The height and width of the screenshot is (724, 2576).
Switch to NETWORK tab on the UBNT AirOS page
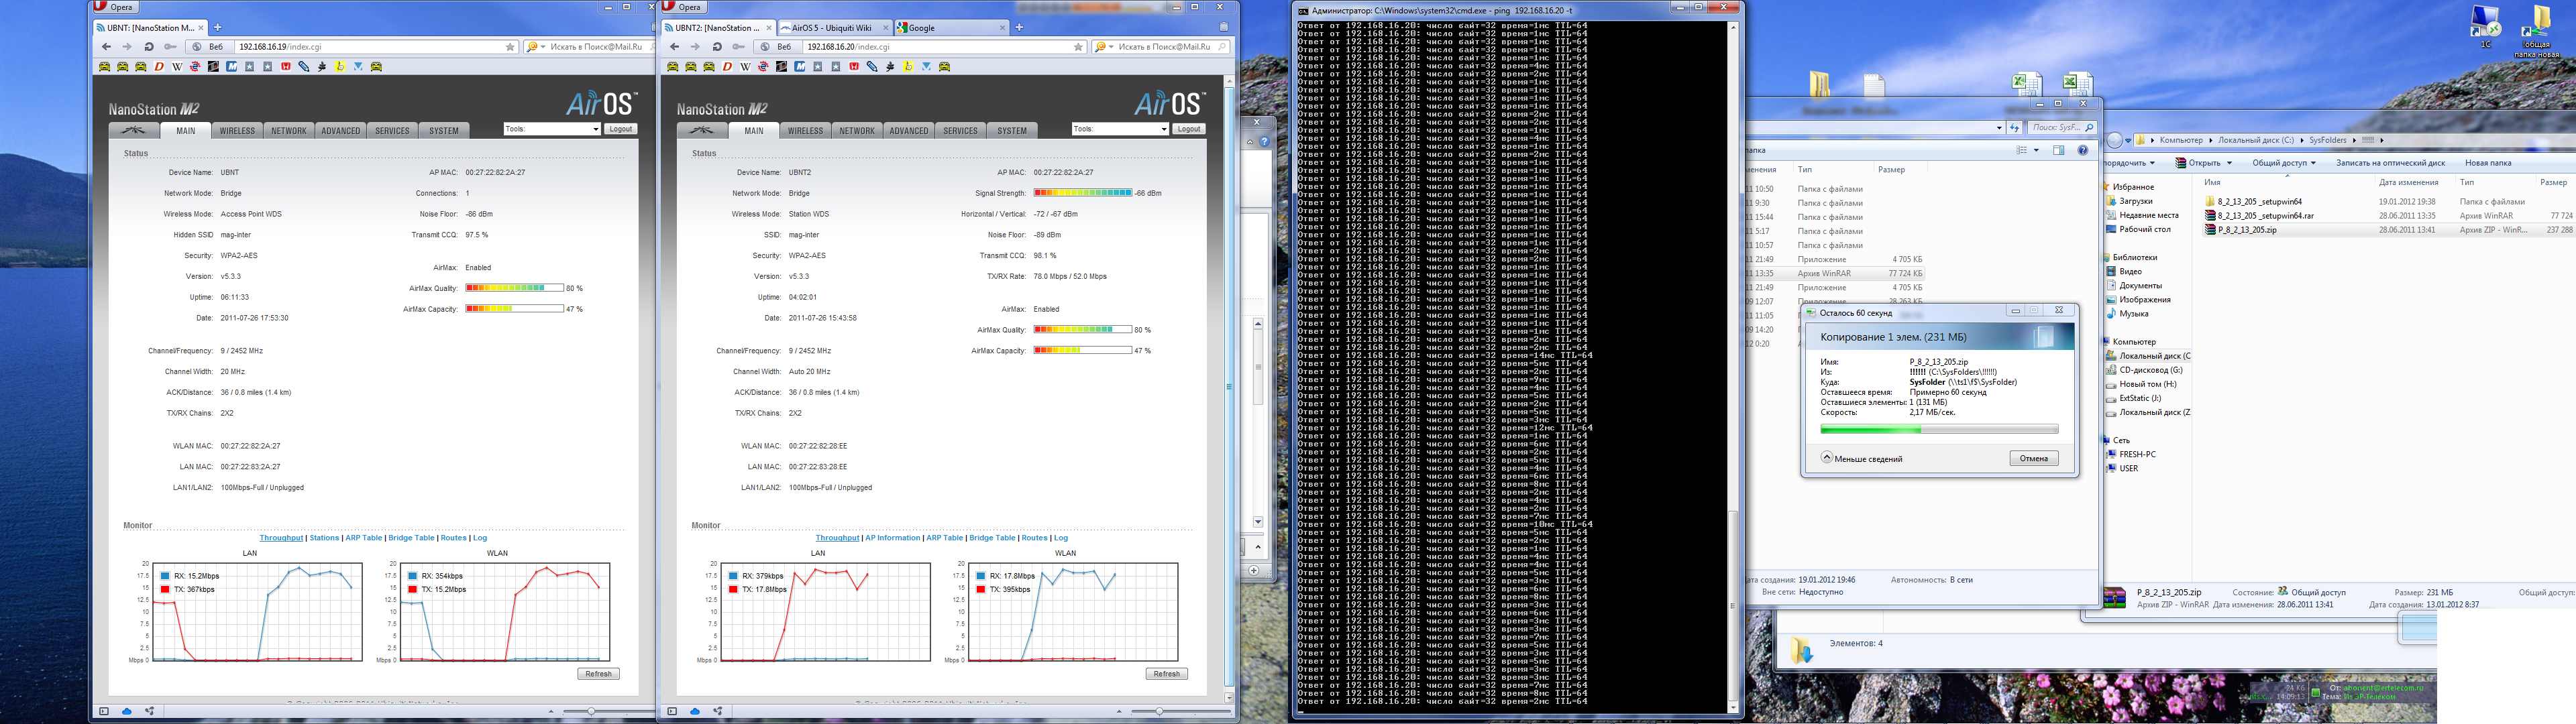(x=289, y=130)
